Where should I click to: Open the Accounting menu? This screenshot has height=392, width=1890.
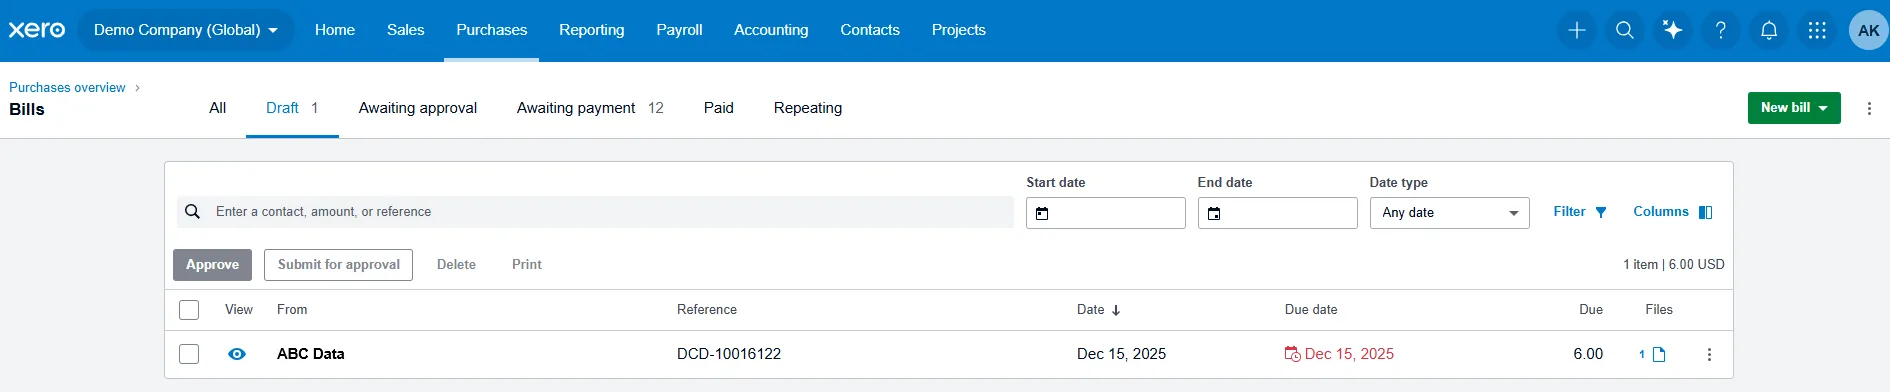(771, 30)
